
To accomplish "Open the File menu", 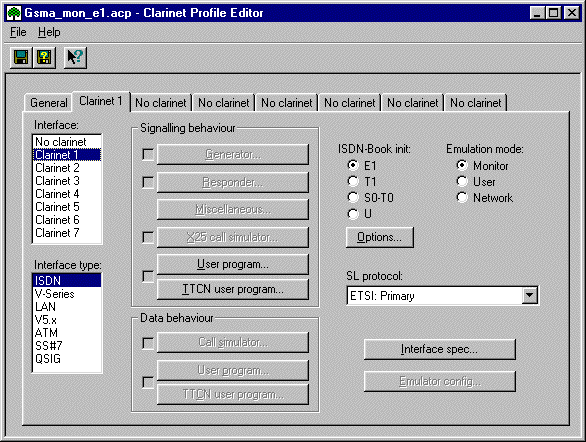I will 18,32.
